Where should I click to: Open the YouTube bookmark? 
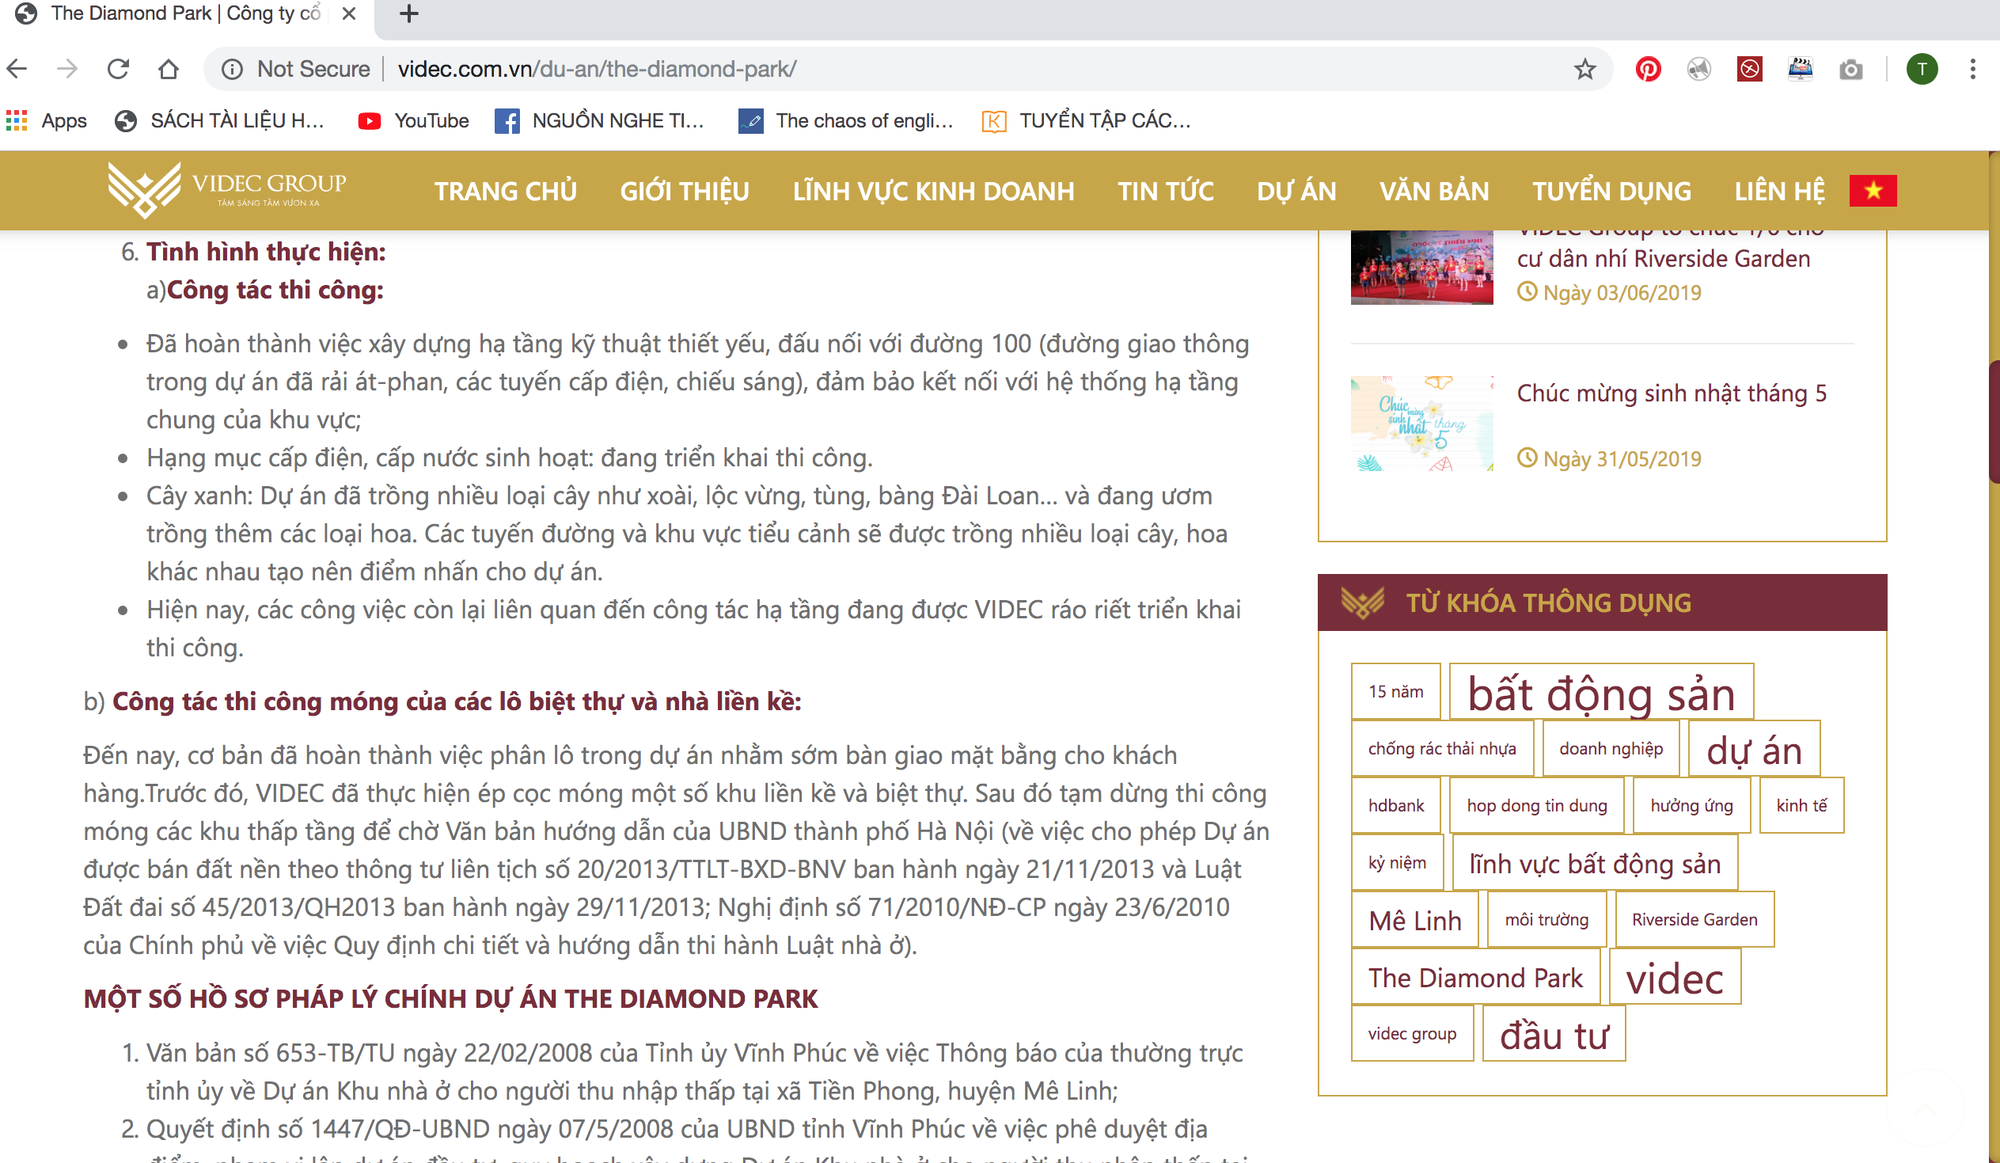pos(413,121)
